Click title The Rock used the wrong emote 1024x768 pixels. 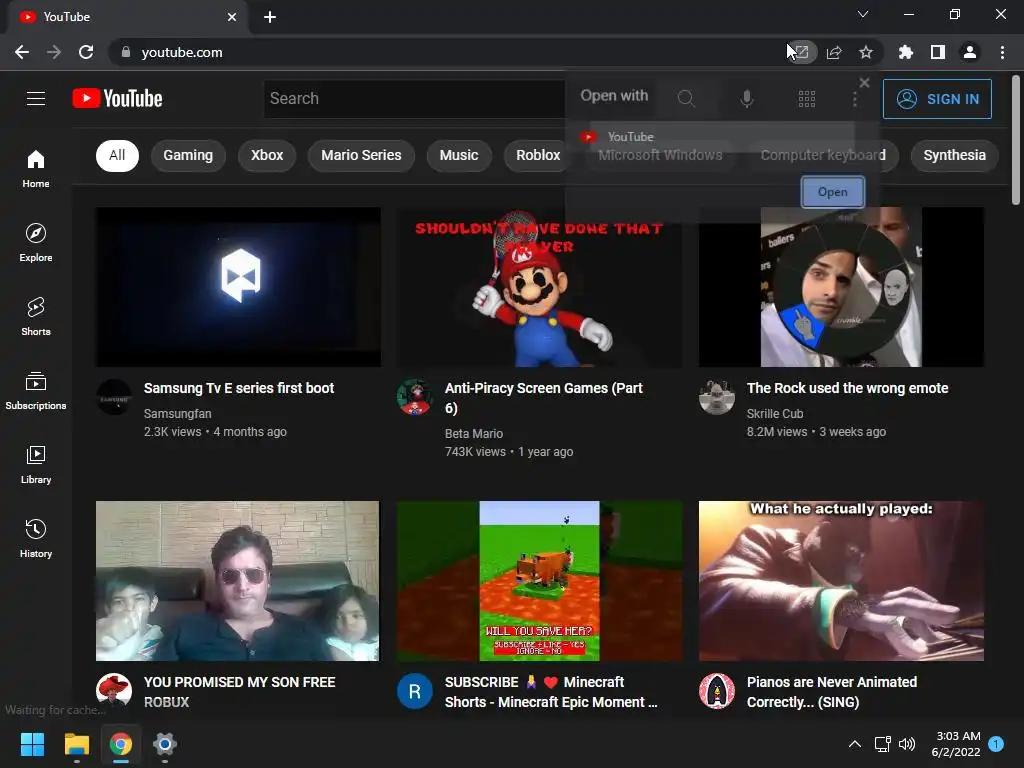(x=848, y=388)
